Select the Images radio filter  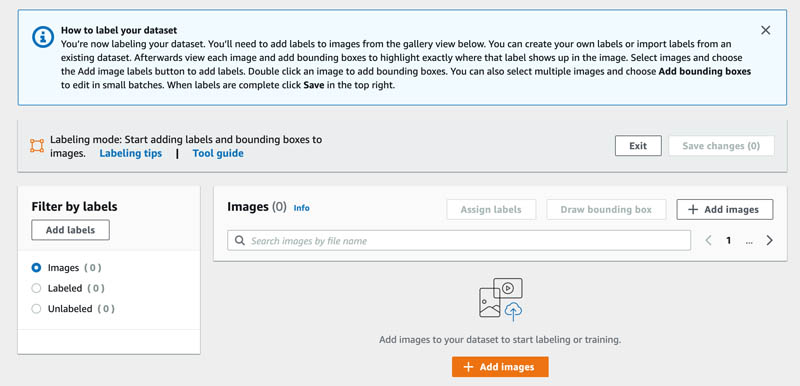click(x=36, y=268)
